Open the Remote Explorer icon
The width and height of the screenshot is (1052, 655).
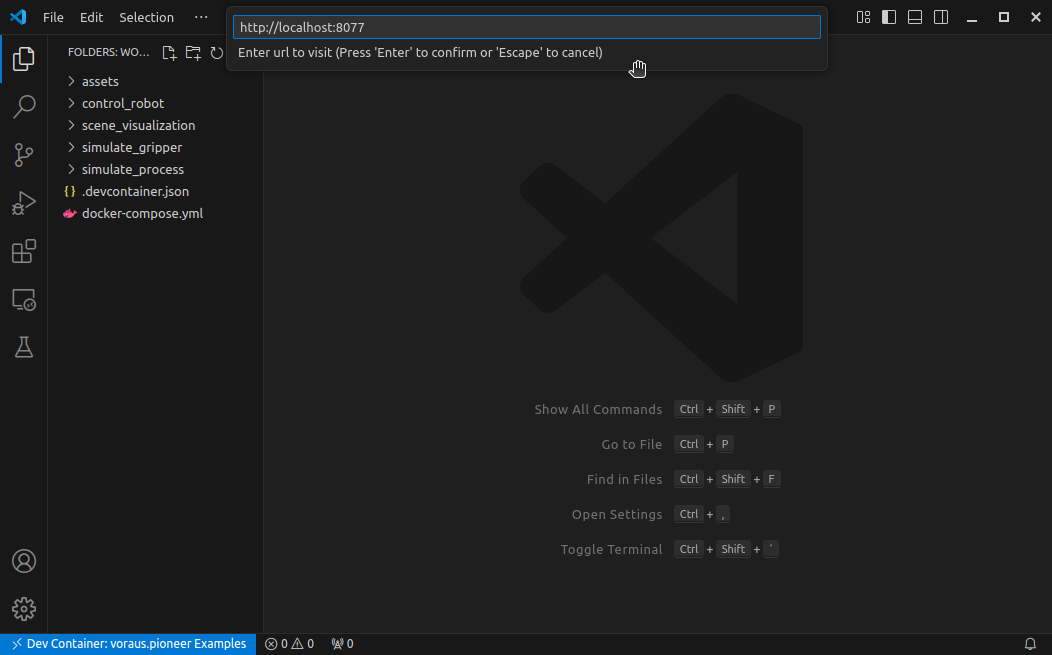click(23, 300)
